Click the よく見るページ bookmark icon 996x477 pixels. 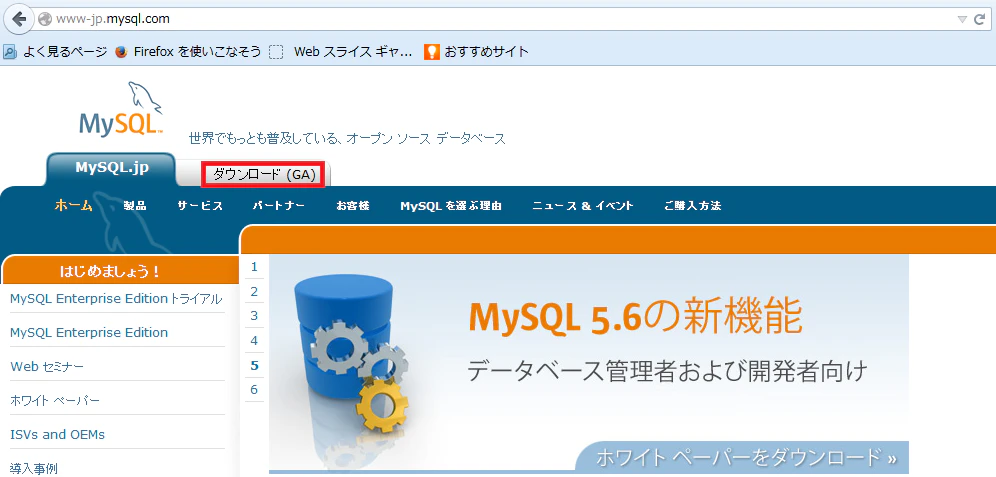[x=10, y=51]
